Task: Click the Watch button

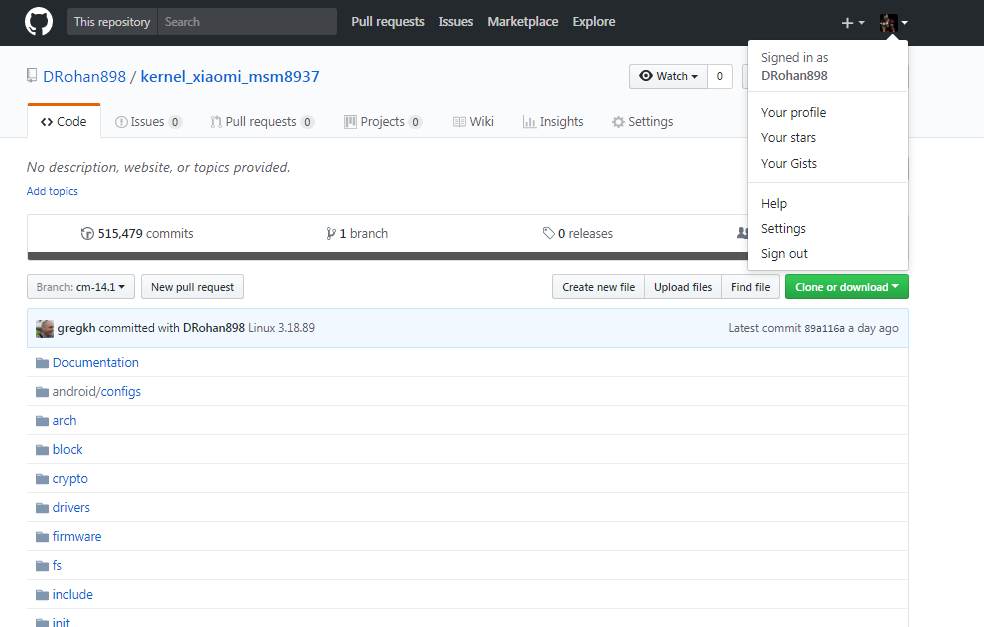Action: click(668, 76)
